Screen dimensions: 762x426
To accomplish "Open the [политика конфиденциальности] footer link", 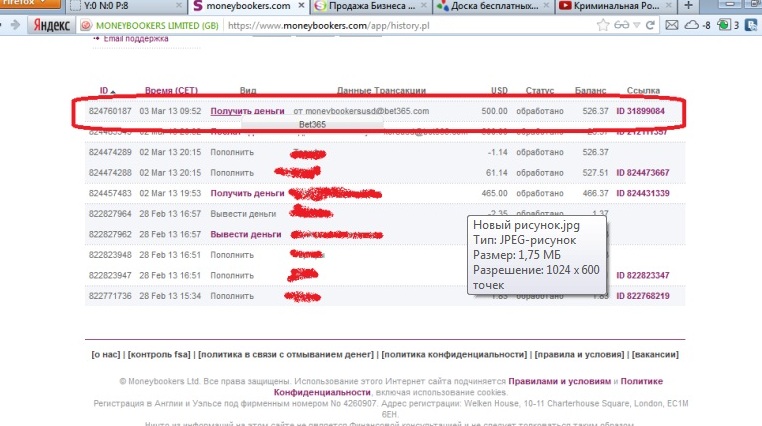I will coord(454,355).
